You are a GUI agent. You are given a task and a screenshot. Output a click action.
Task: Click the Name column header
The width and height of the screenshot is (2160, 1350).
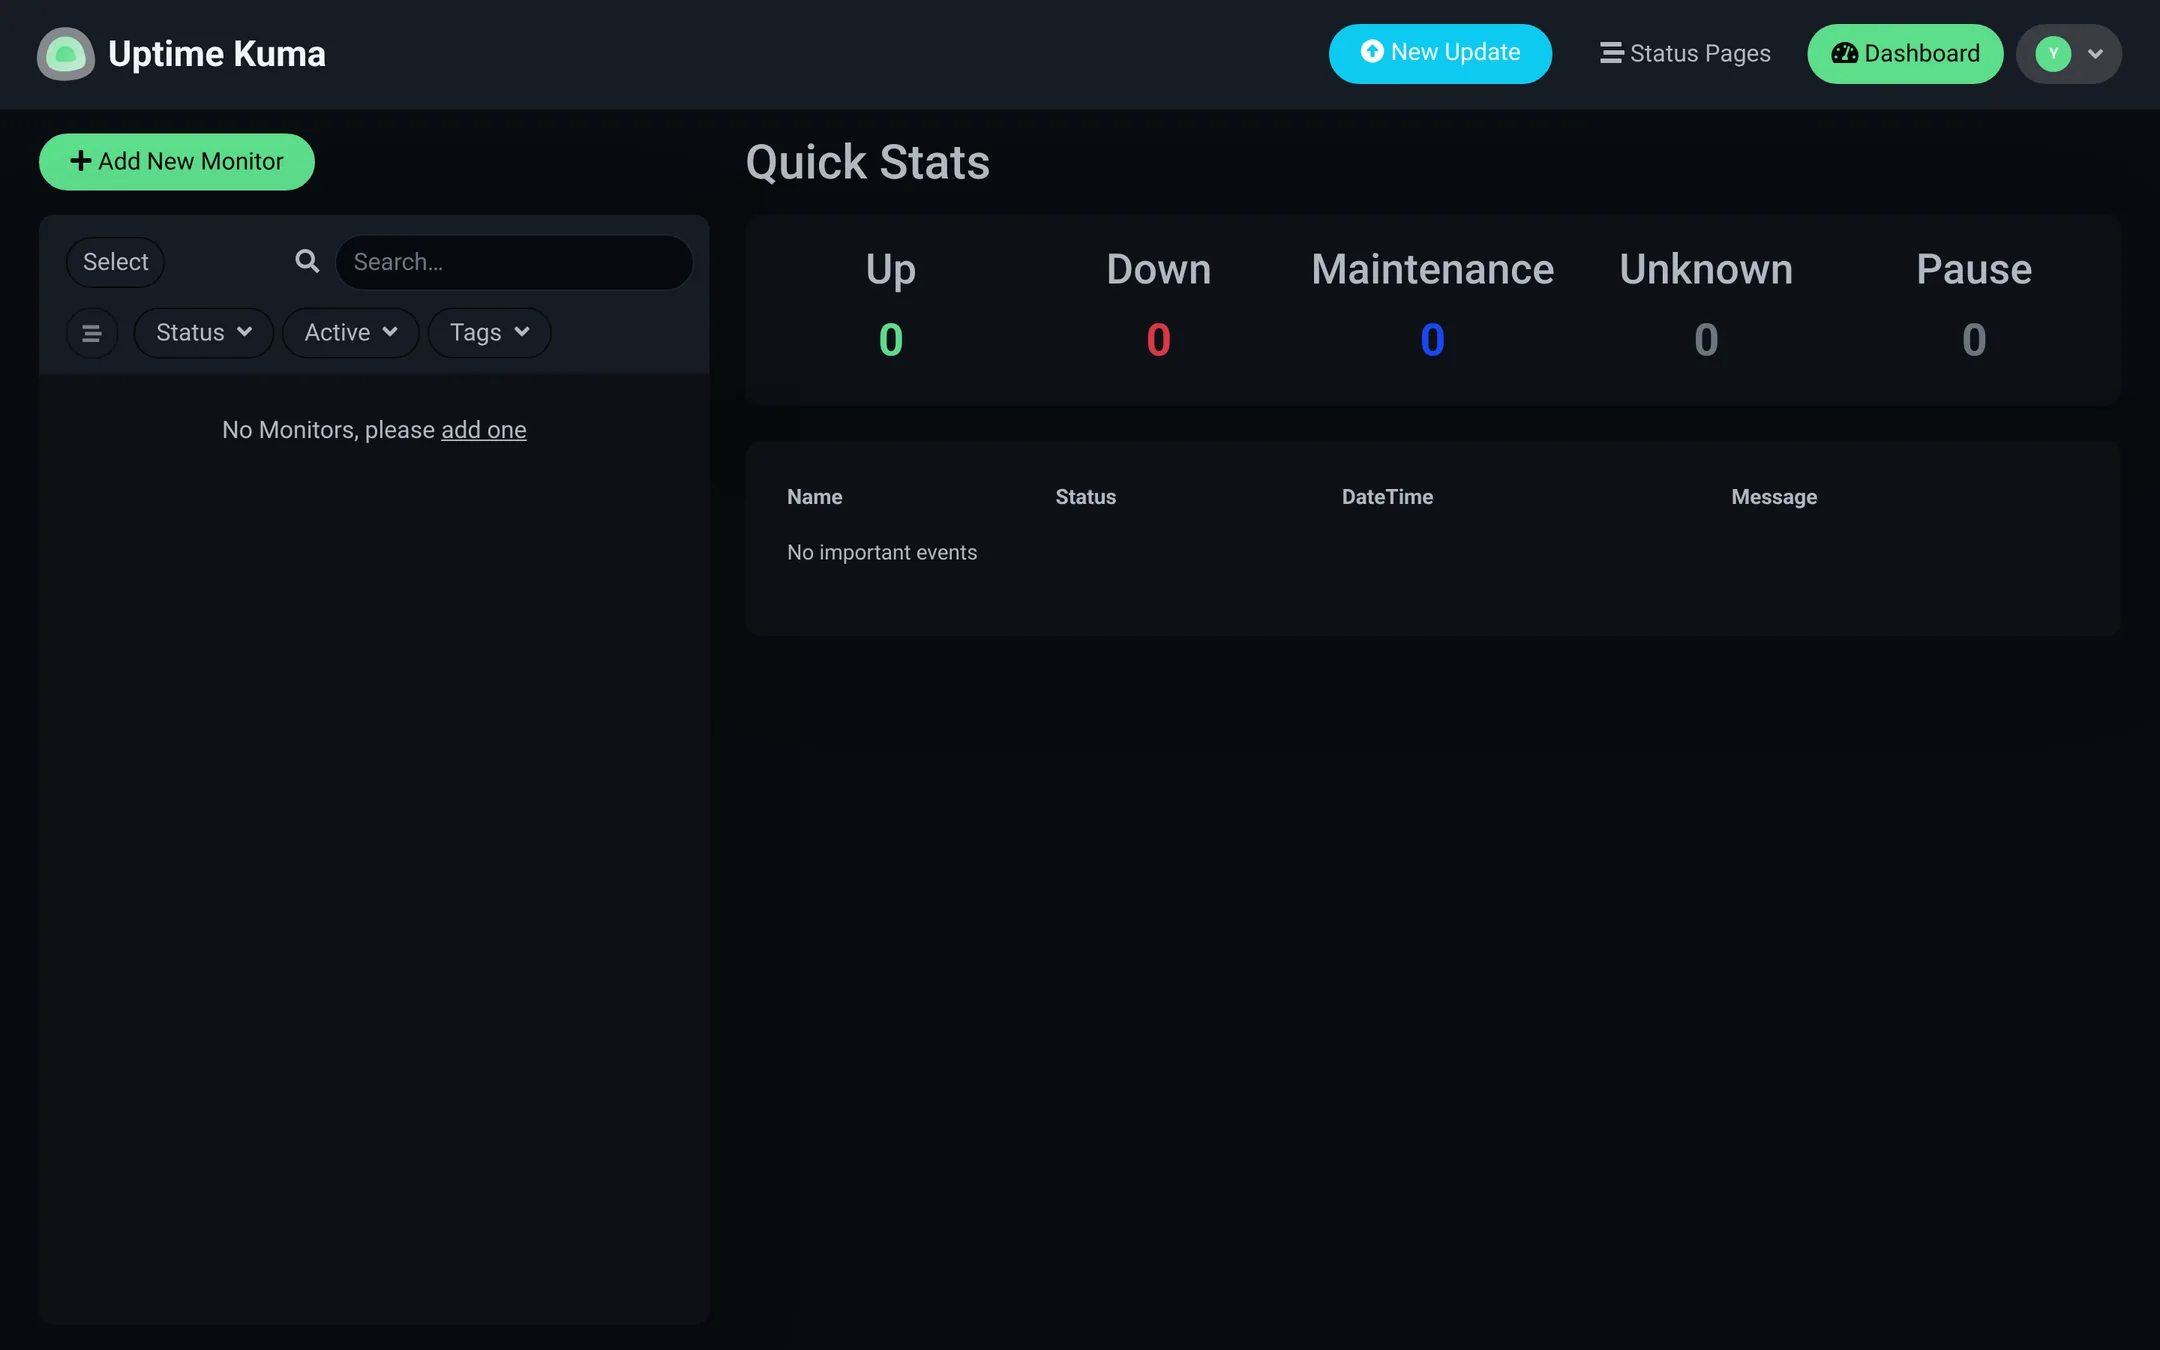(x=814, y=497)
